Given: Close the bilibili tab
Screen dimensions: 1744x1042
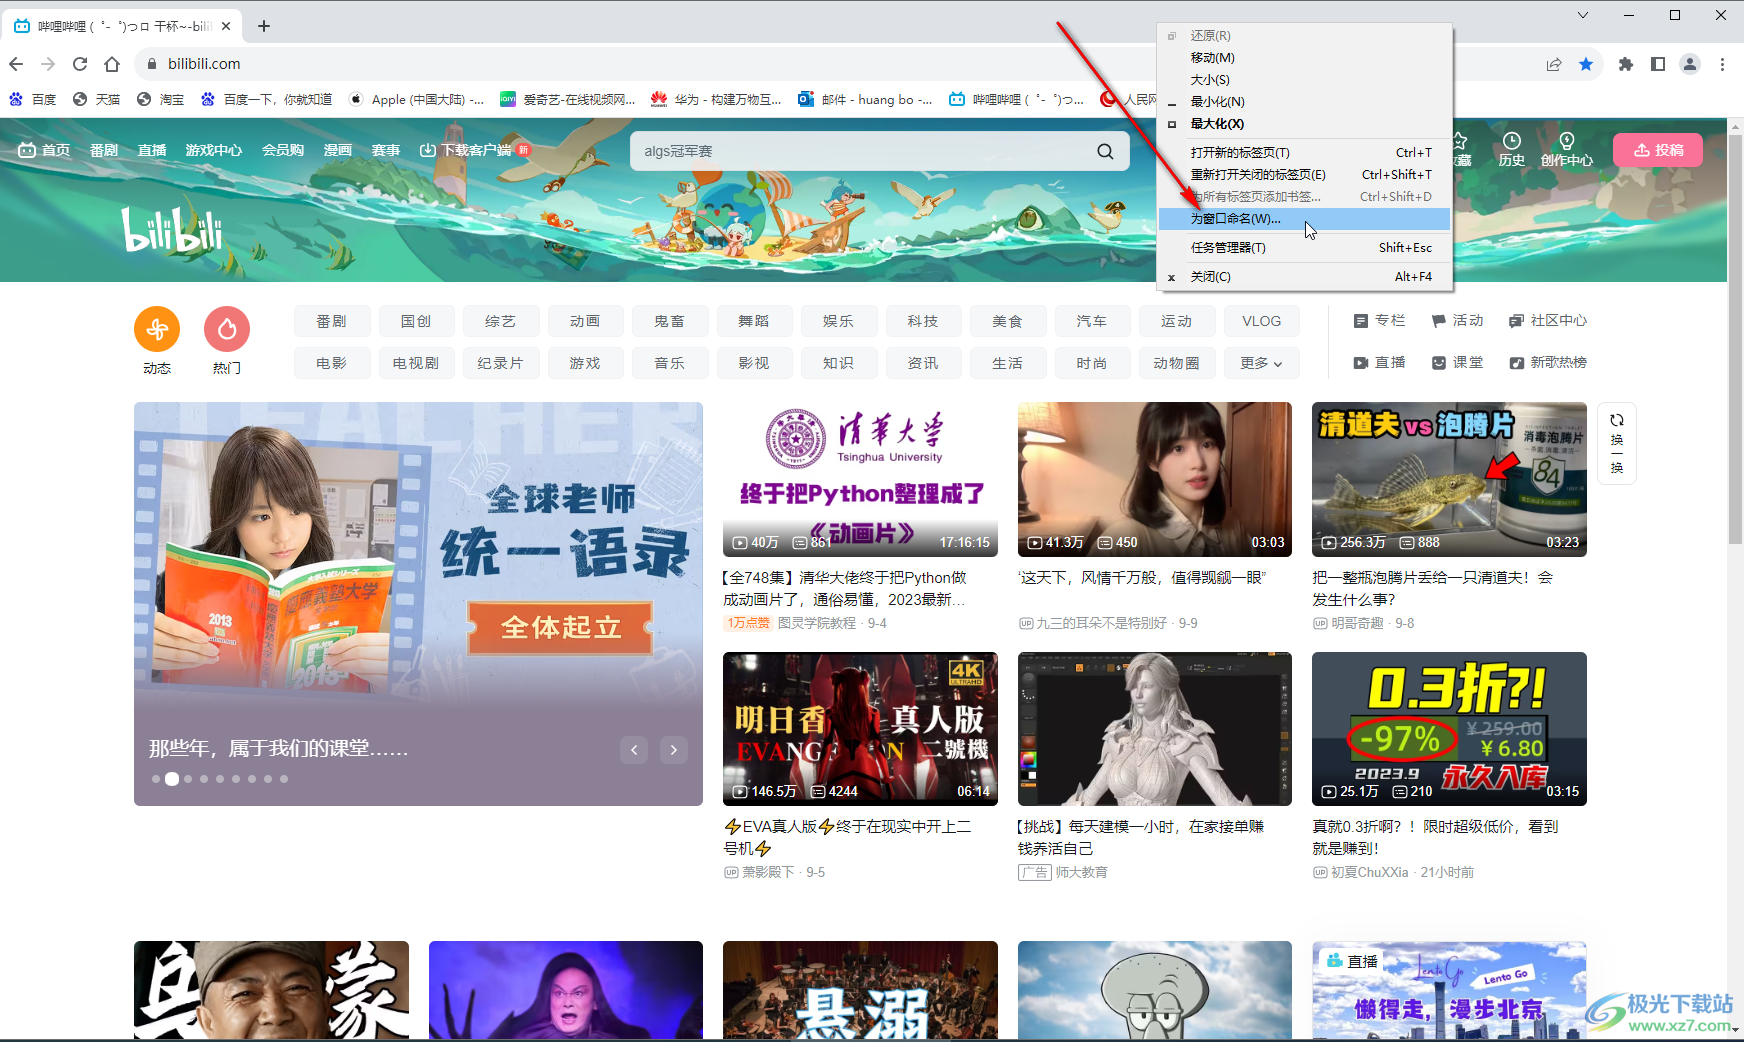Looking at the screenshot, I should (x=227, y=26).
